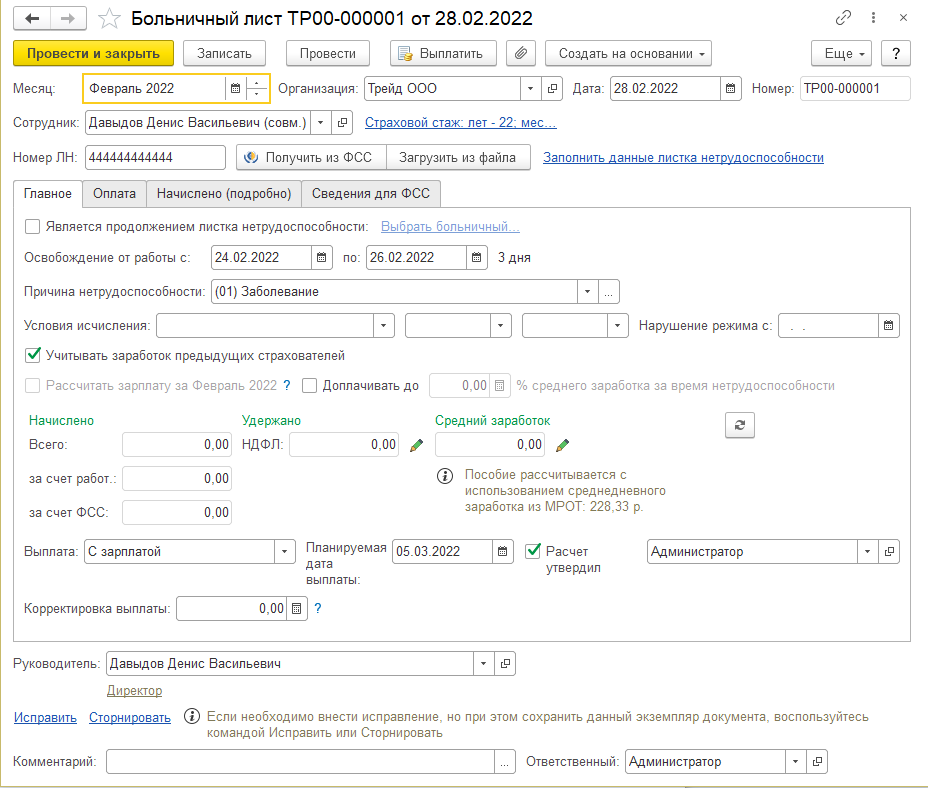The image size is (928, 788).
Task: Edit НДФЛ amount with the green pencil
Action: click(x=416, y=445)
